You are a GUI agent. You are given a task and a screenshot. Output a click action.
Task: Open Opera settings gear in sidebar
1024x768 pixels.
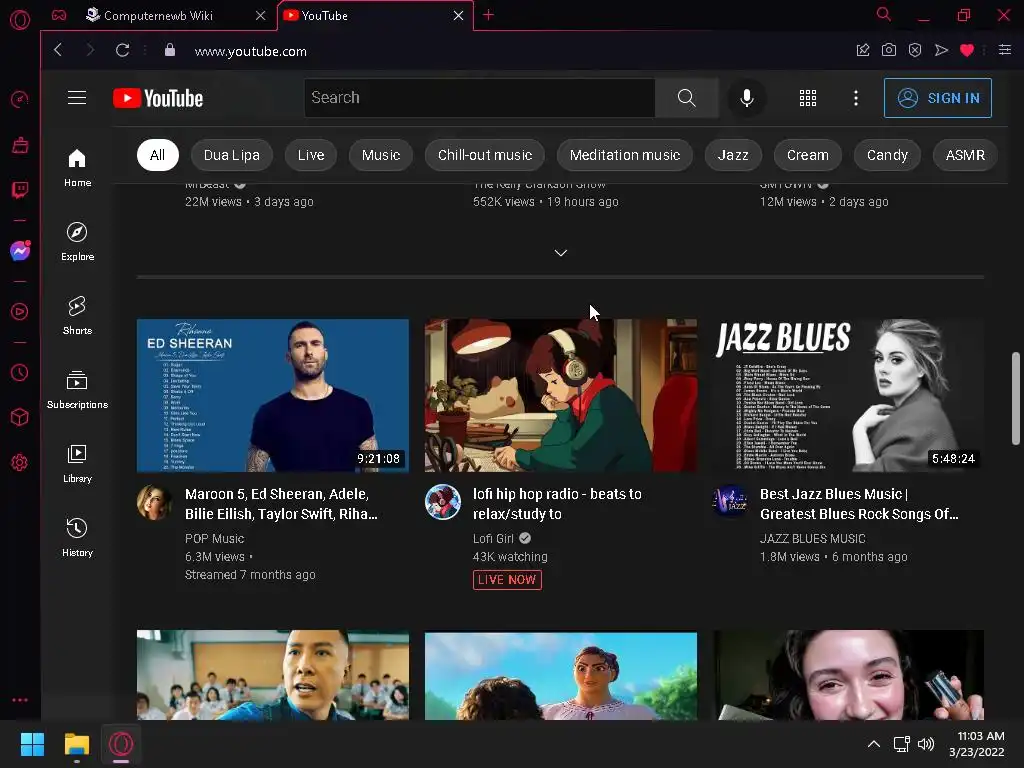(x=20, y=462)
